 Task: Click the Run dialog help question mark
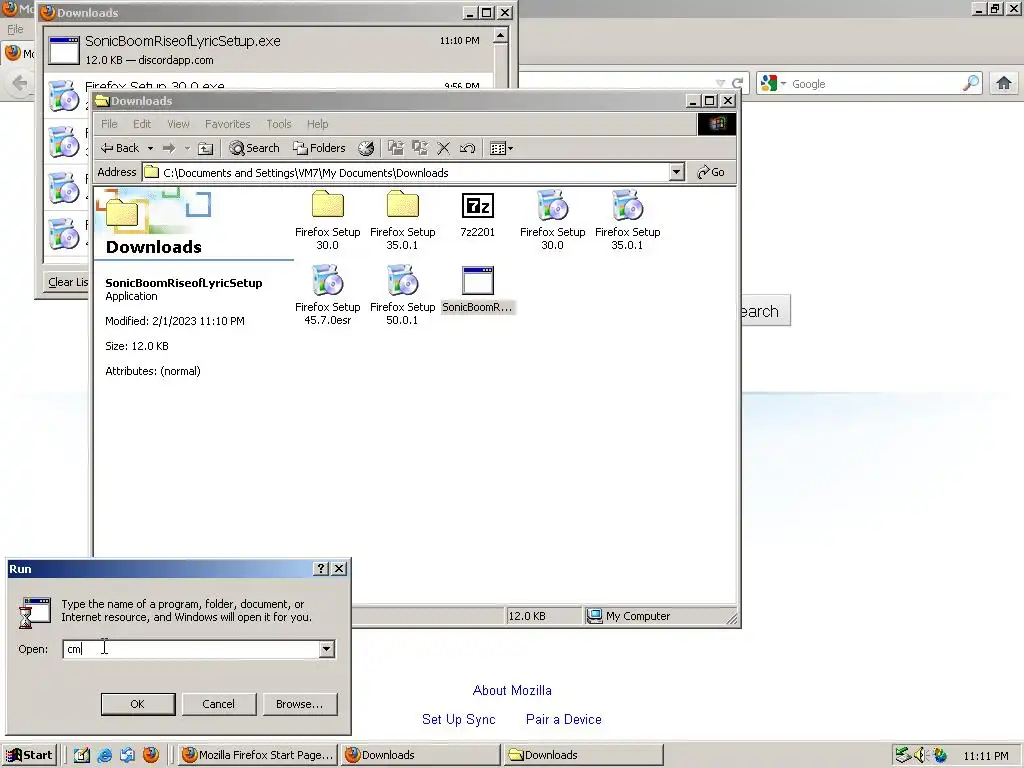coord(321,569)
